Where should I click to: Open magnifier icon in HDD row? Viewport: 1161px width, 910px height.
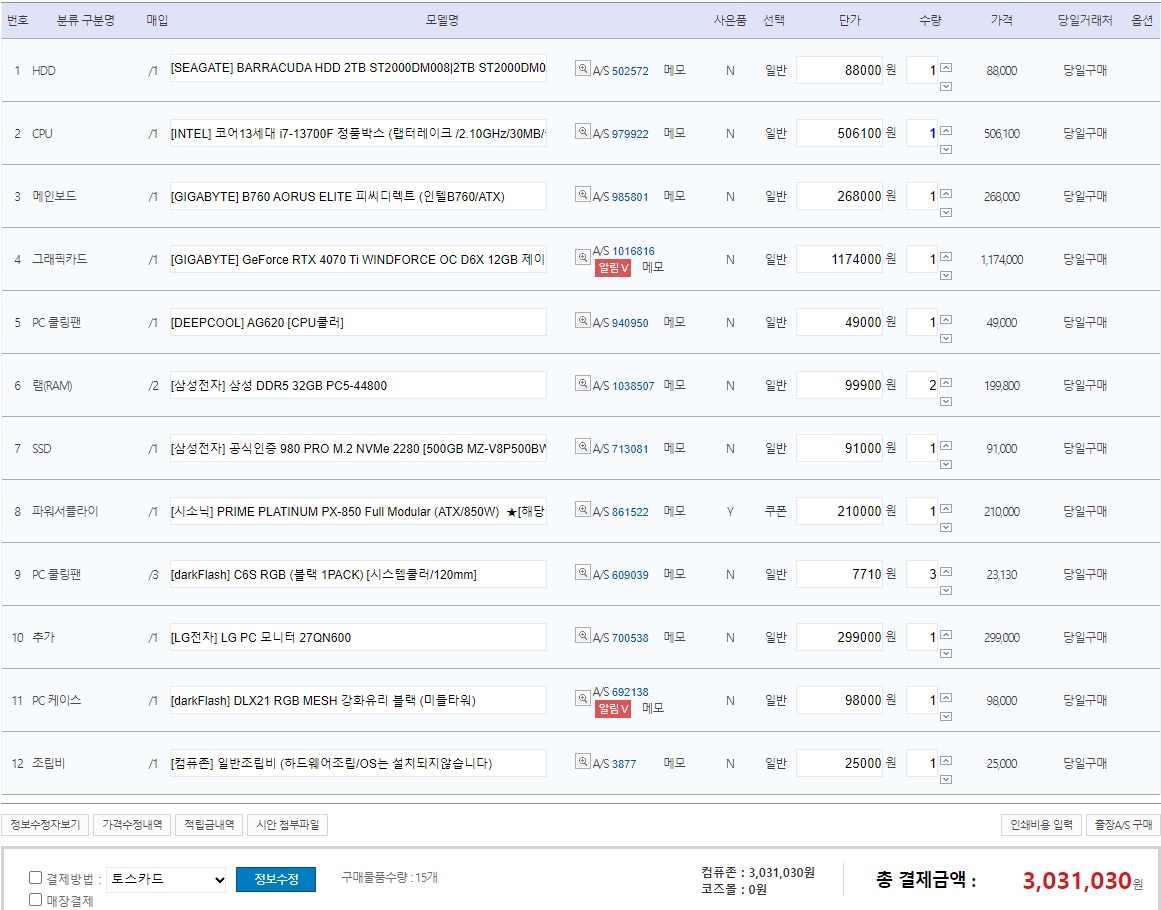[583, 68]
